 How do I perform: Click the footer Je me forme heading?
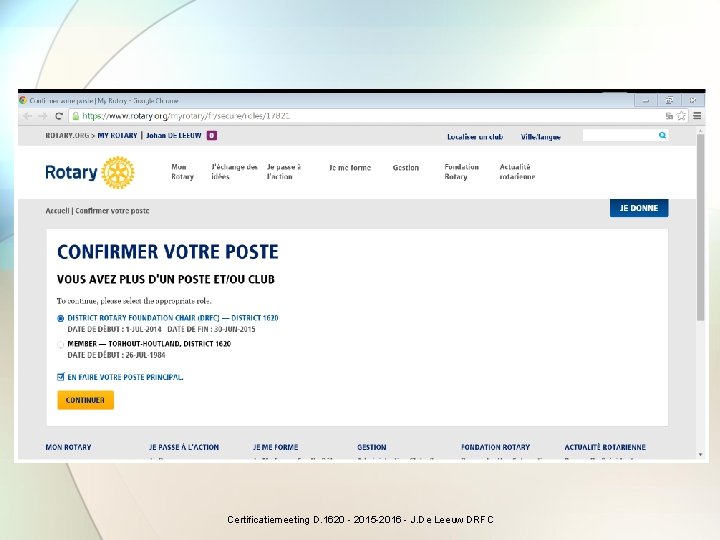point(276,447)
